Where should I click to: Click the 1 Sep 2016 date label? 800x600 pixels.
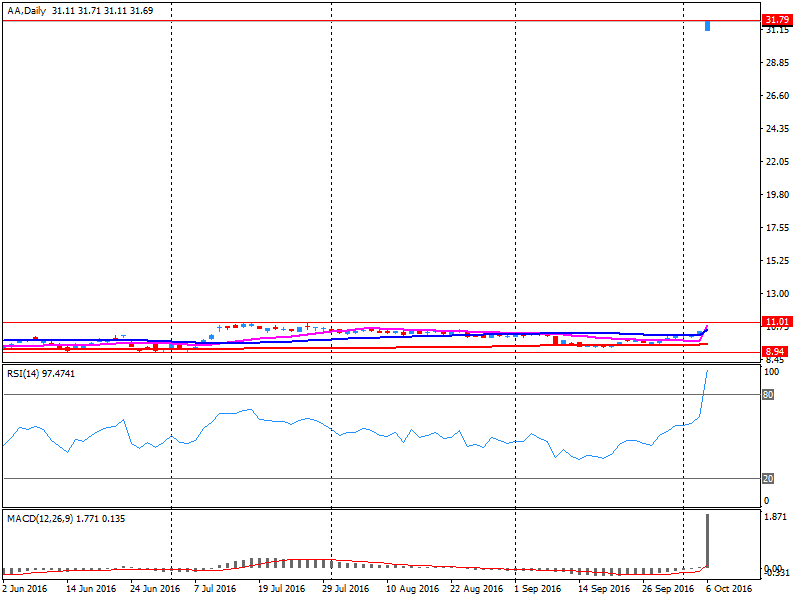click(537, 589)
